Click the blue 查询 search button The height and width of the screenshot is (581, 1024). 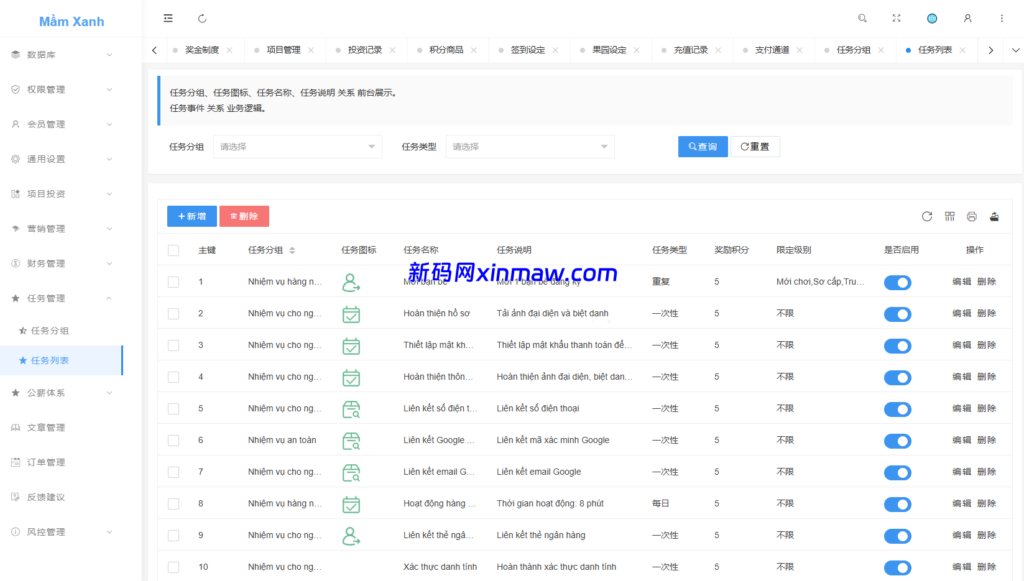(703, 147)
